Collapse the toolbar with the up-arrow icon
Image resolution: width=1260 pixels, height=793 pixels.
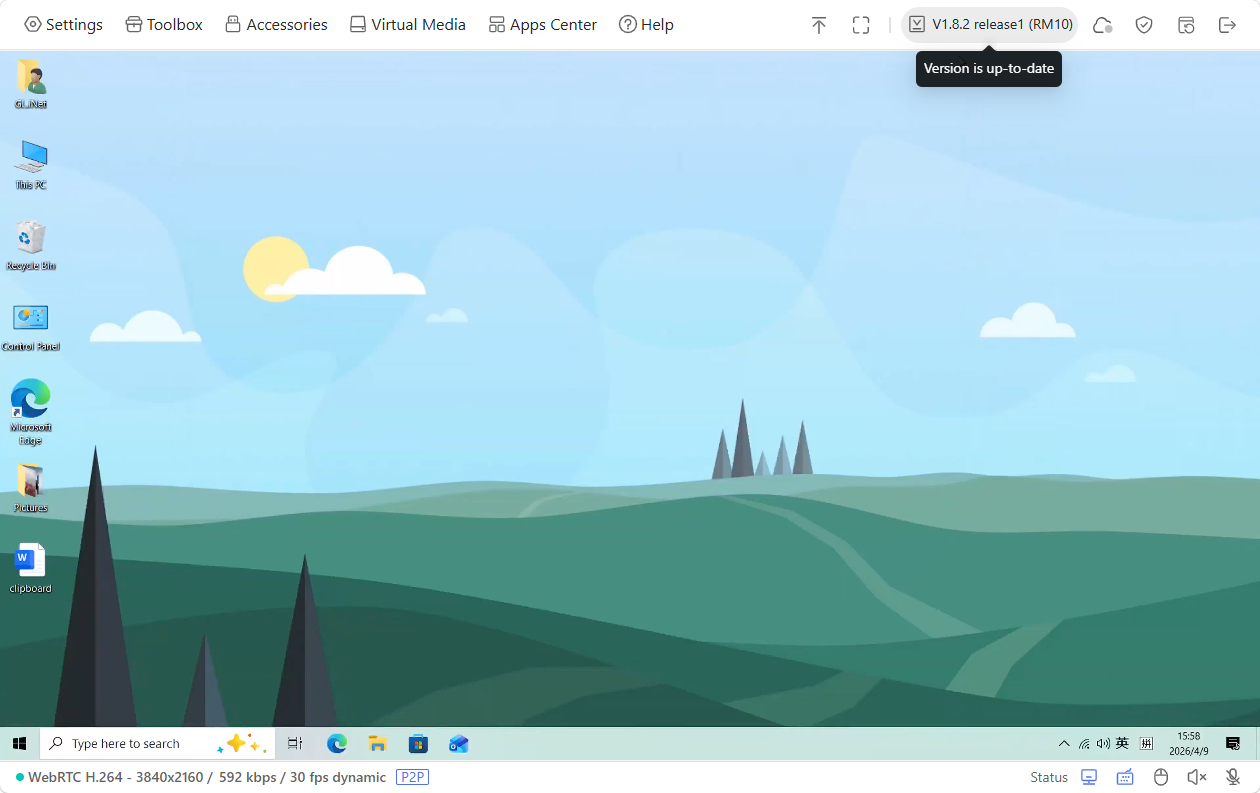(819, 25)
